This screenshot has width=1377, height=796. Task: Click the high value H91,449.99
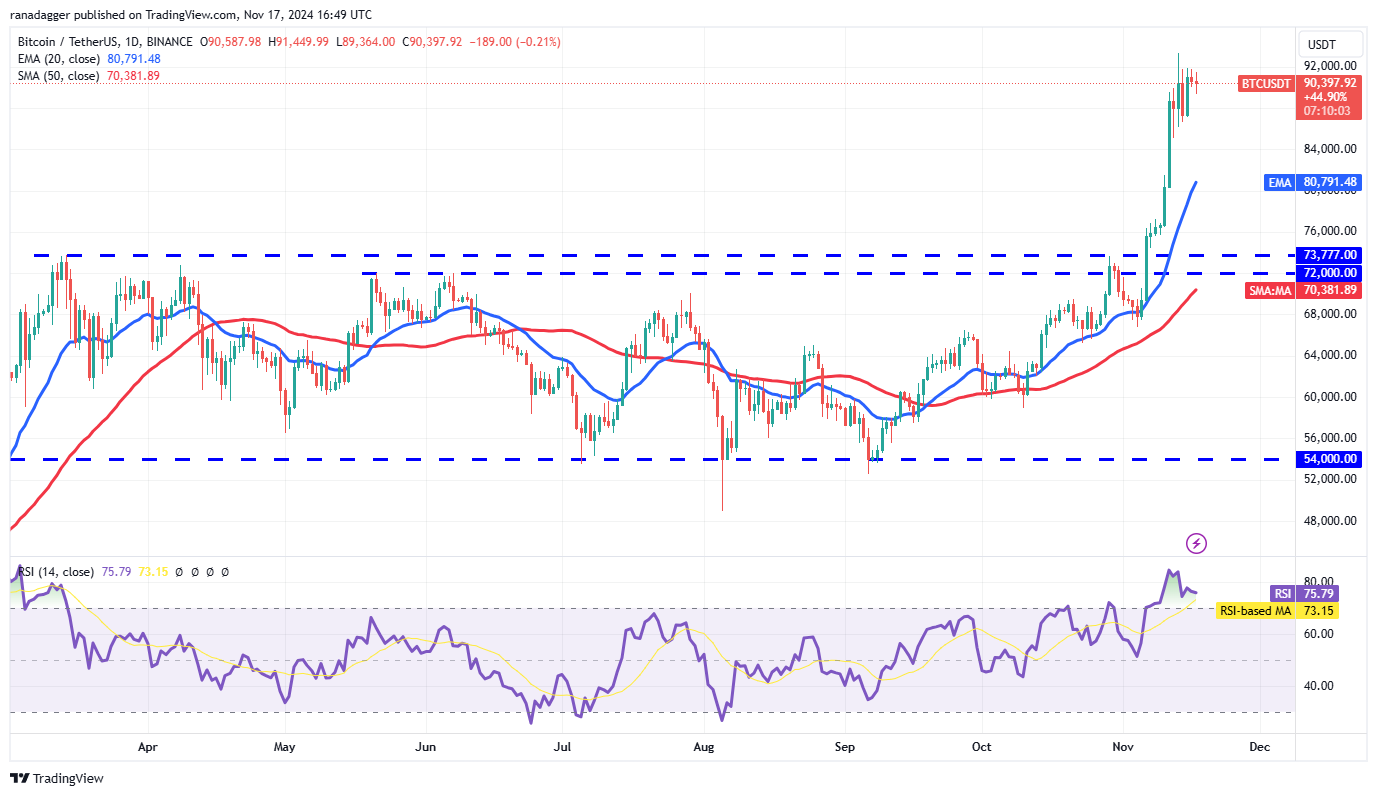pyautogui.click(x=299, y=42)
